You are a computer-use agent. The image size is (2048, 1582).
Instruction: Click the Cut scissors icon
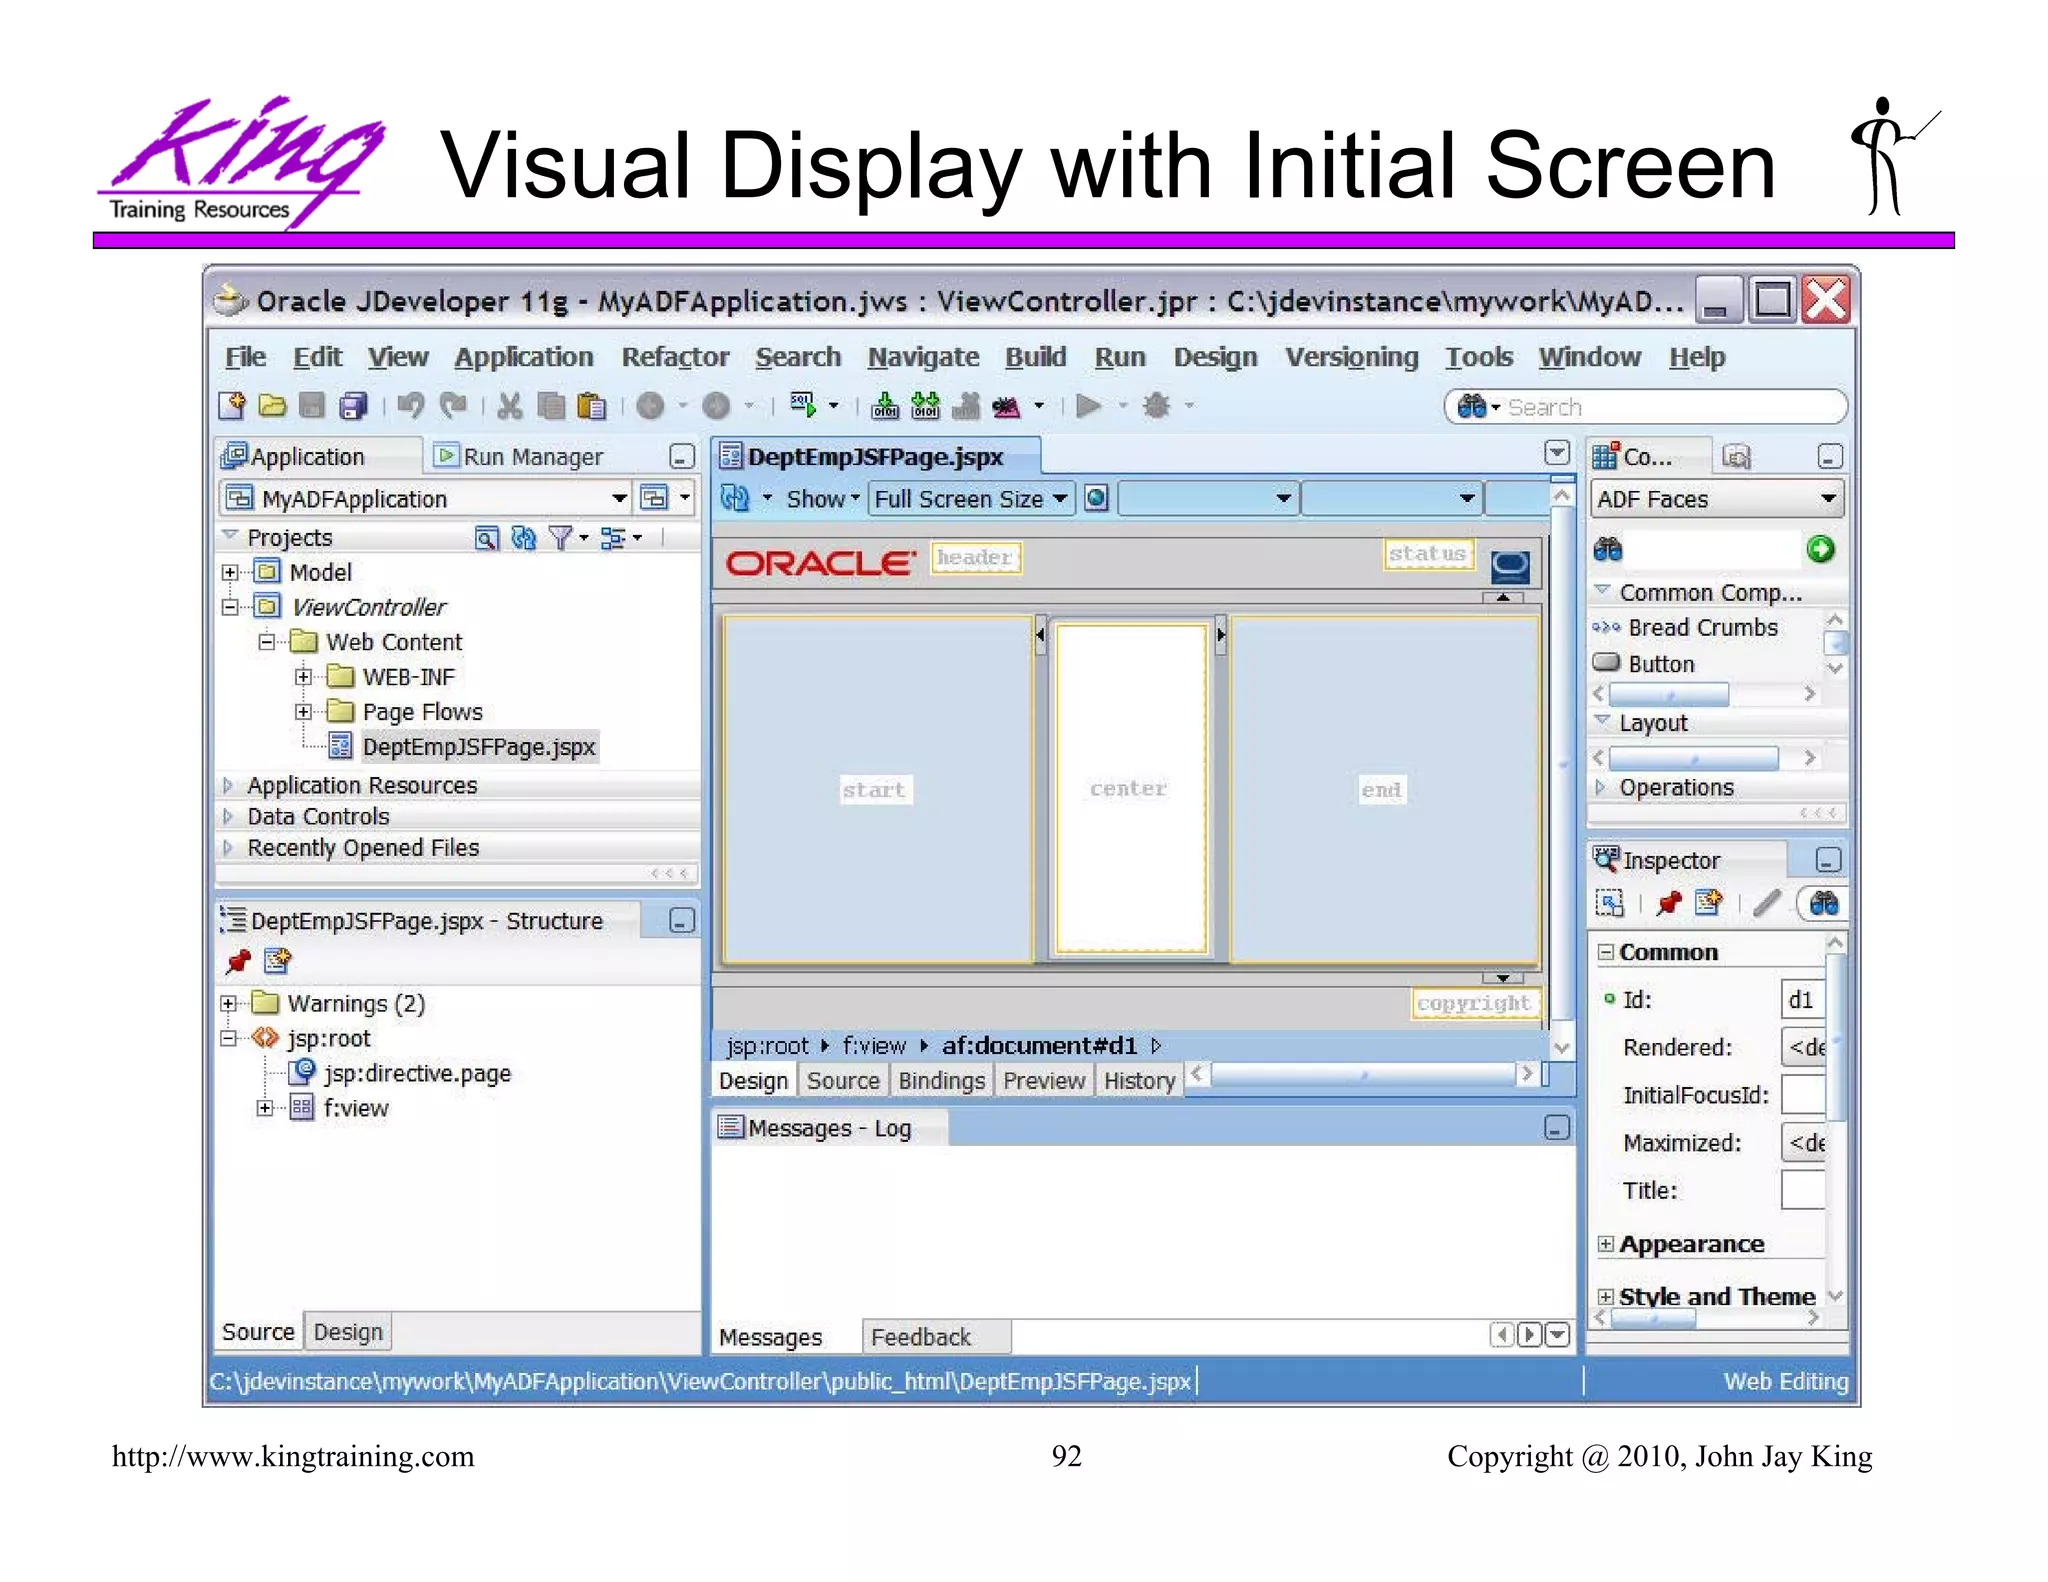[x=510, y=405]
